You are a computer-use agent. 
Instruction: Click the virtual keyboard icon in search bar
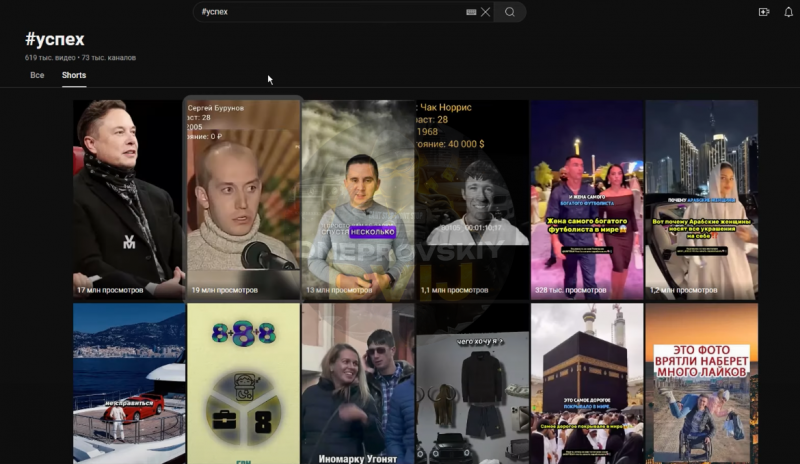(471, 12)
